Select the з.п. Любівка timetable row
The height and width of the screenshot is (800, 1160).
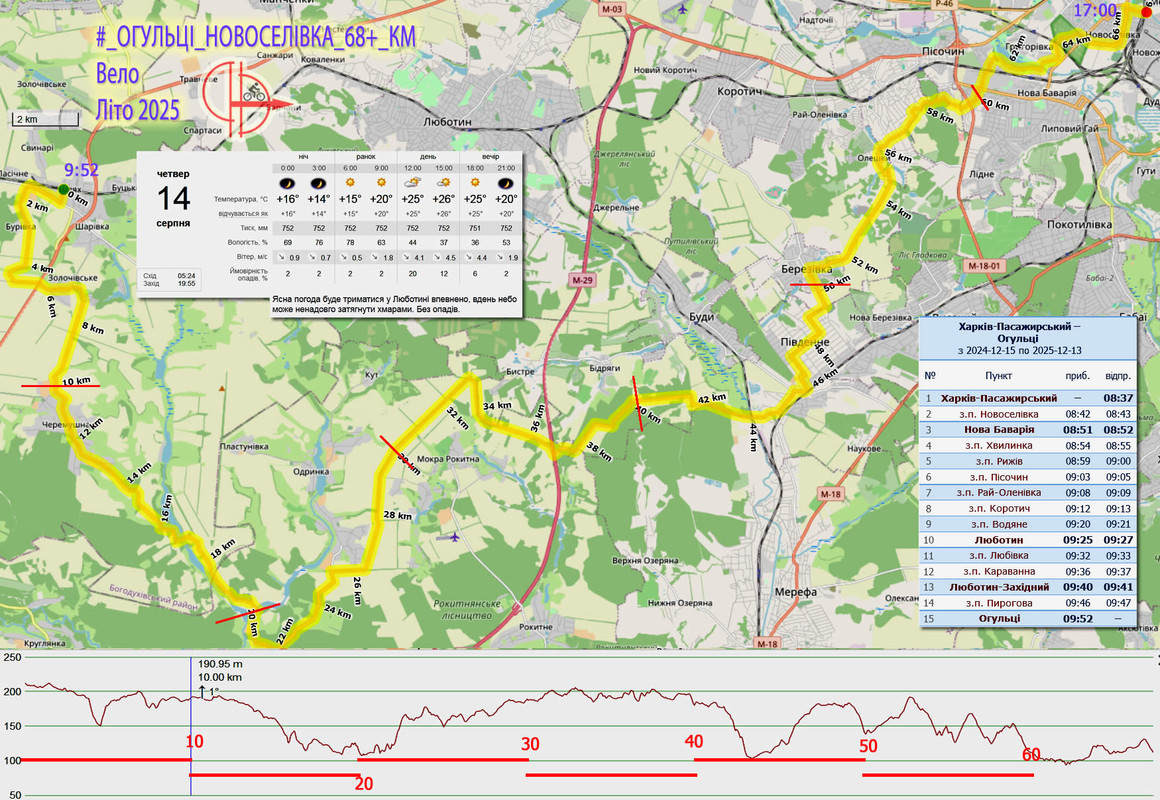1028,556
